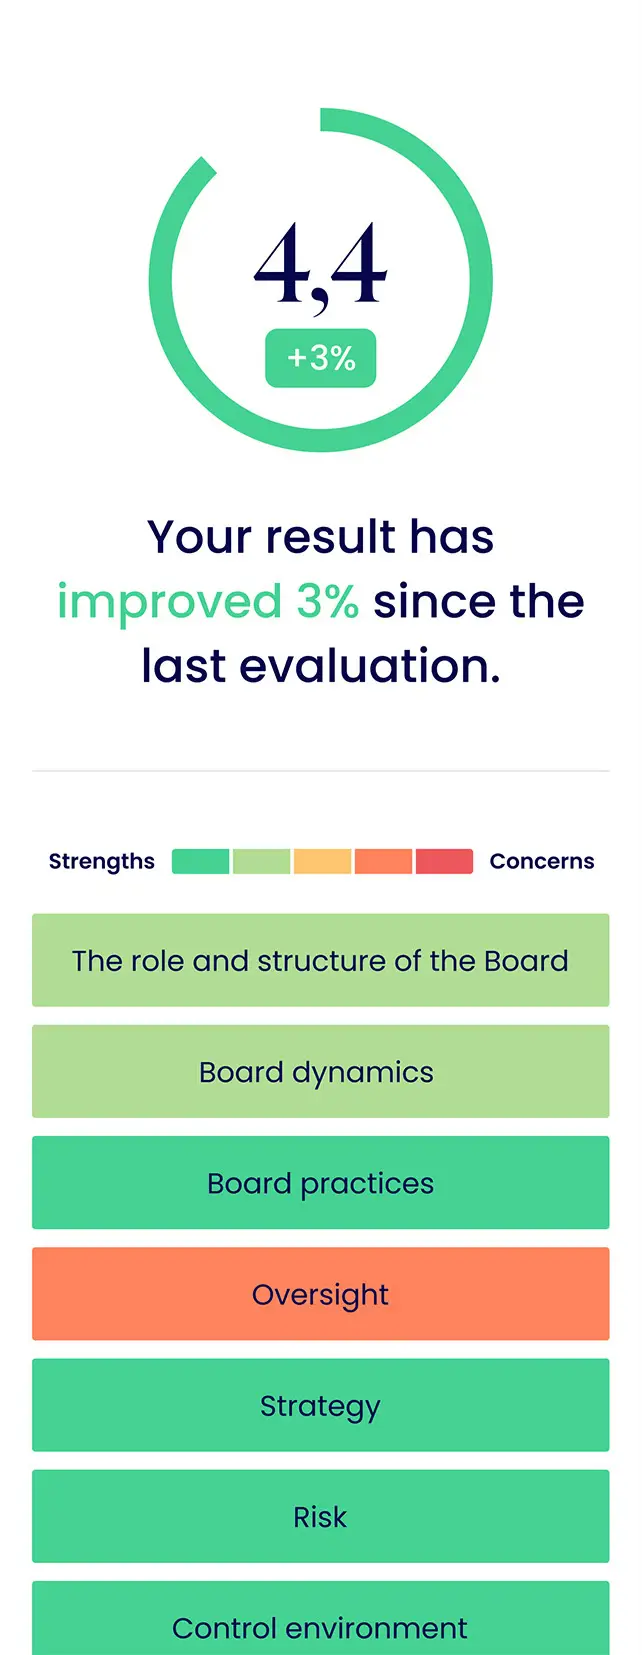This screenshot has width=642, height=1655.
Task: Select the red legend swatch
Action: [x=444, y=861]
